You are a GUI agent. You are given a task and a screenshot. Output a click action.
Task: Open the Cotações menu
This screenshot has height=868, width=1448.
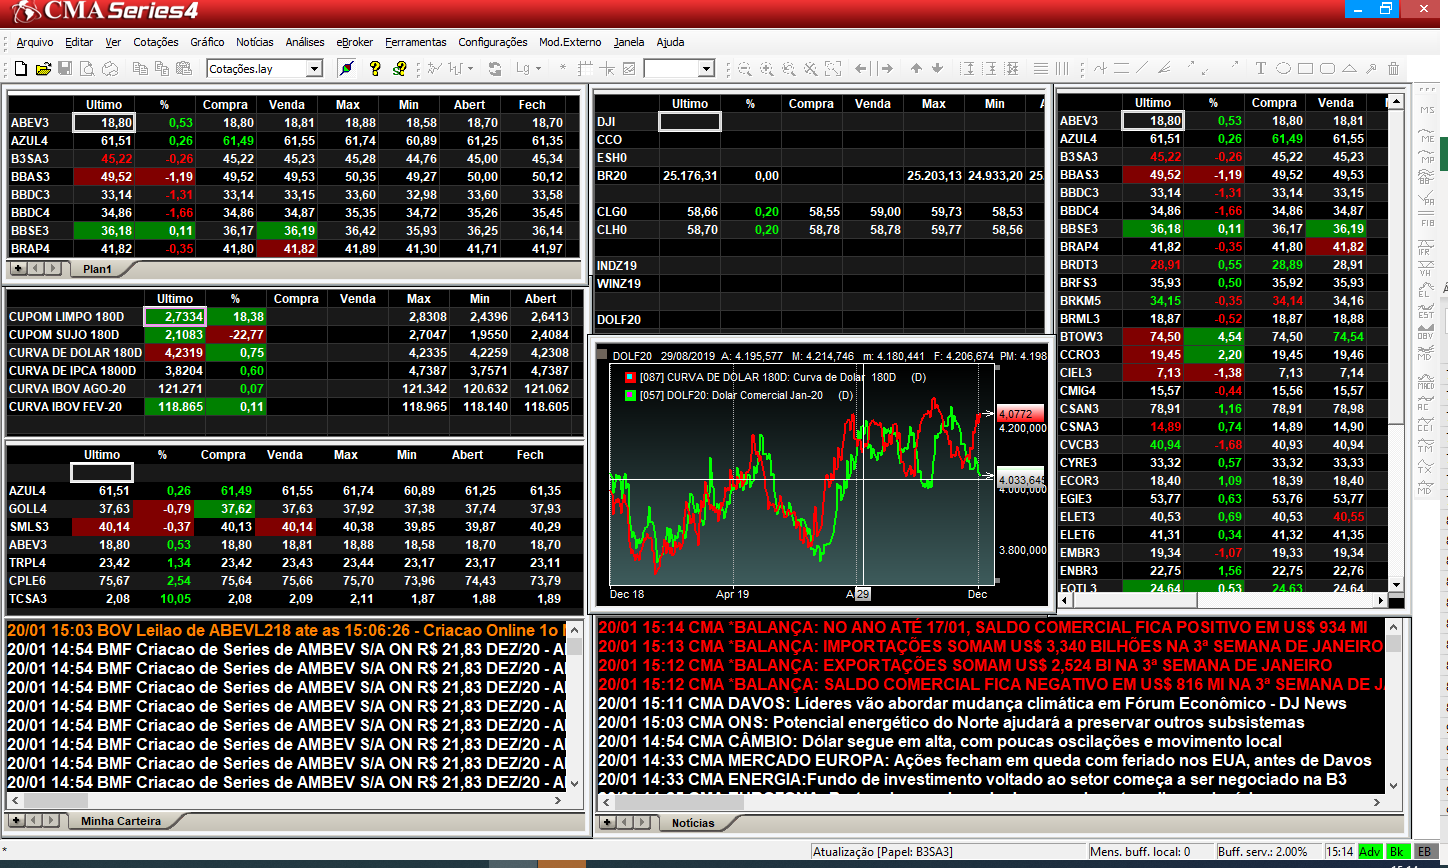click(x=156, y=42)
